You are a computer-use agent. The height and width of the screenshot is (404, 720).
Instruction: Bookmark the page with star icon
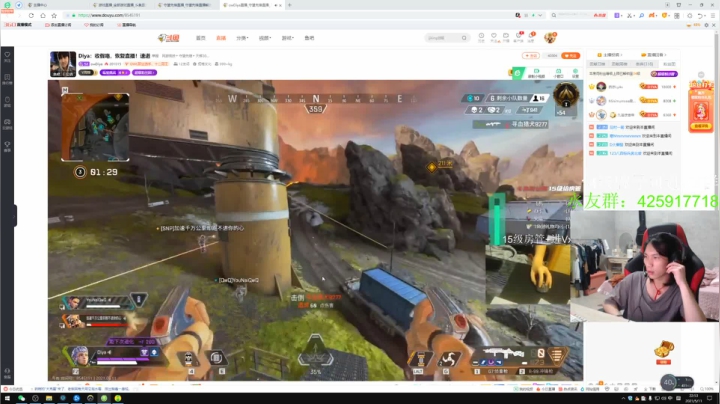pyautogui.click(x=54, y=15)
